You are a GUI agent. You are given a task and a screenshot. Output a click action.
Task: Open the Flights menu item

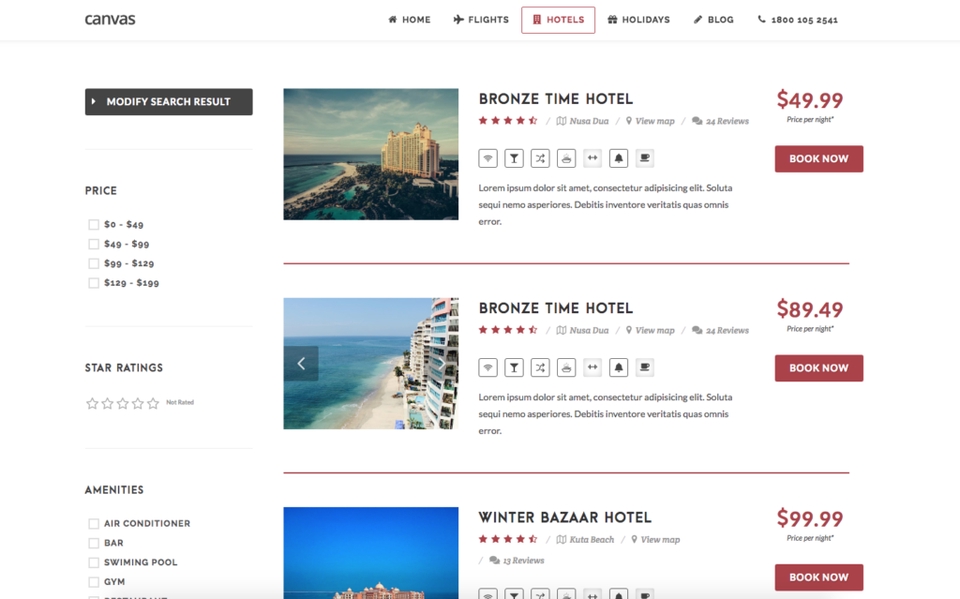click(x=481, y=20)
